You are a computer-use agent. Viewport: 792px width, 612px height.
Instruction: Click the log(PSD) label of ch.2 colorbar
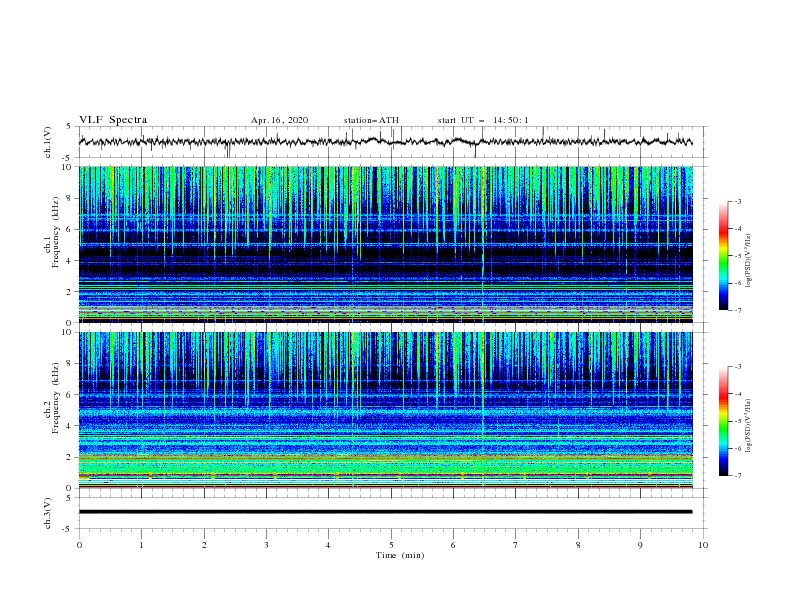[x=748, y=426]
